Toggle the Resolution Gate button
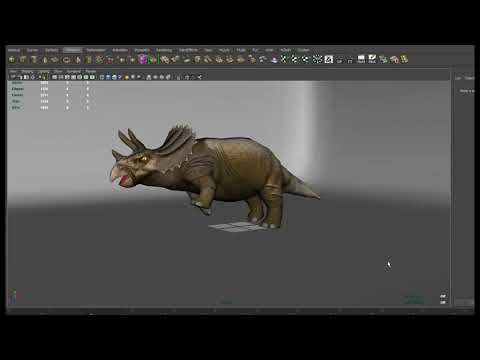 coord(67,77)
